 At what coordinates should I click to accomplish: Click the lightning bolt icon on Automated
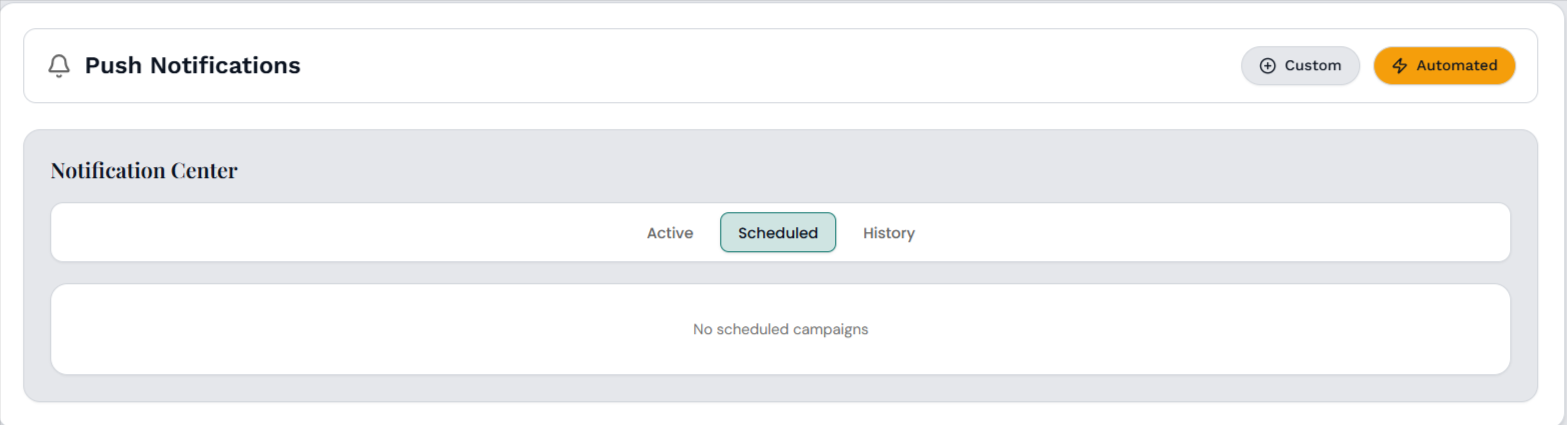(x=1400, y=66)
